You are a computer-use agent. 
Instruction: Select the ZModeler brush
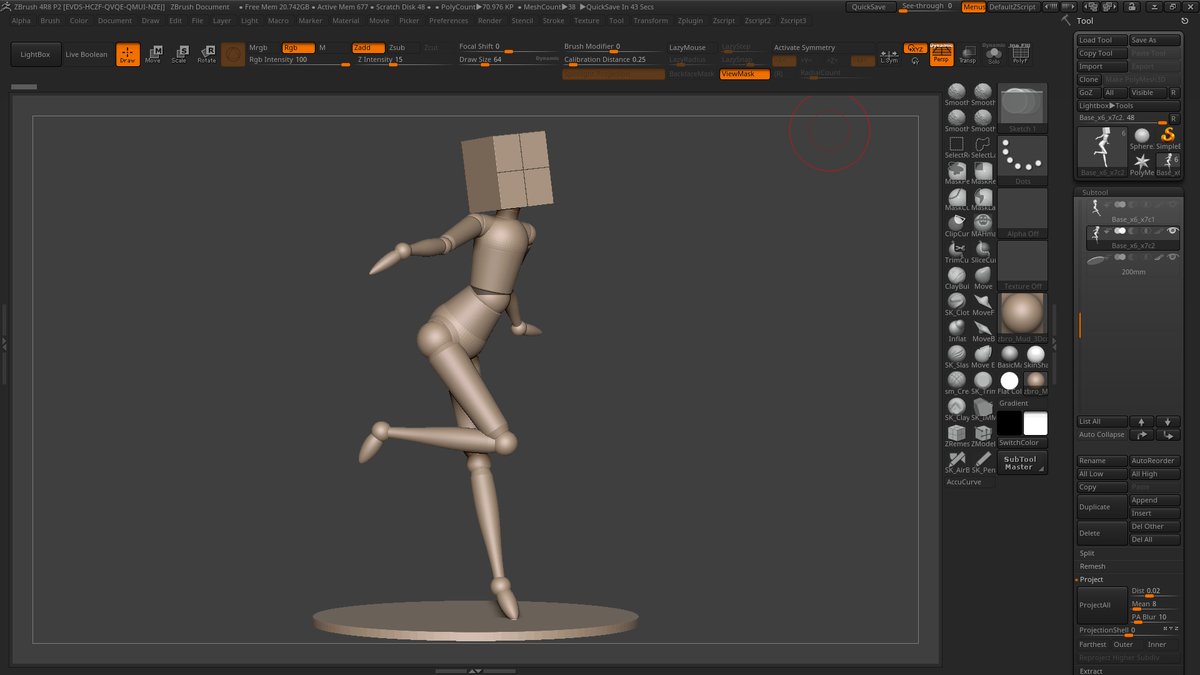(x=983, y=433)
